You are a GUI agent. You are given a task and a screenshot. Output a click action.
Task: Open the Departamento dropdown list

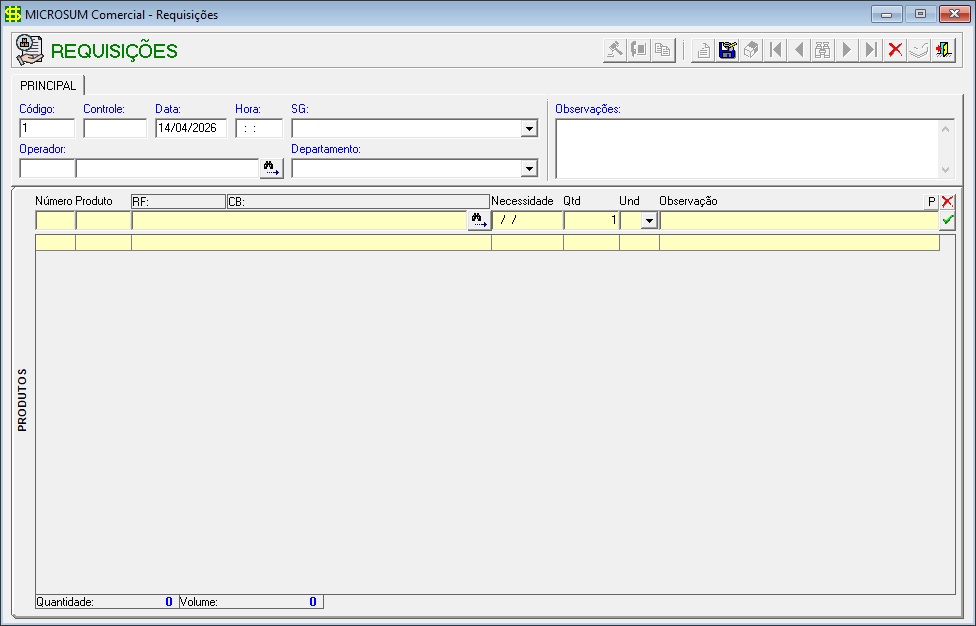[529, 168]
